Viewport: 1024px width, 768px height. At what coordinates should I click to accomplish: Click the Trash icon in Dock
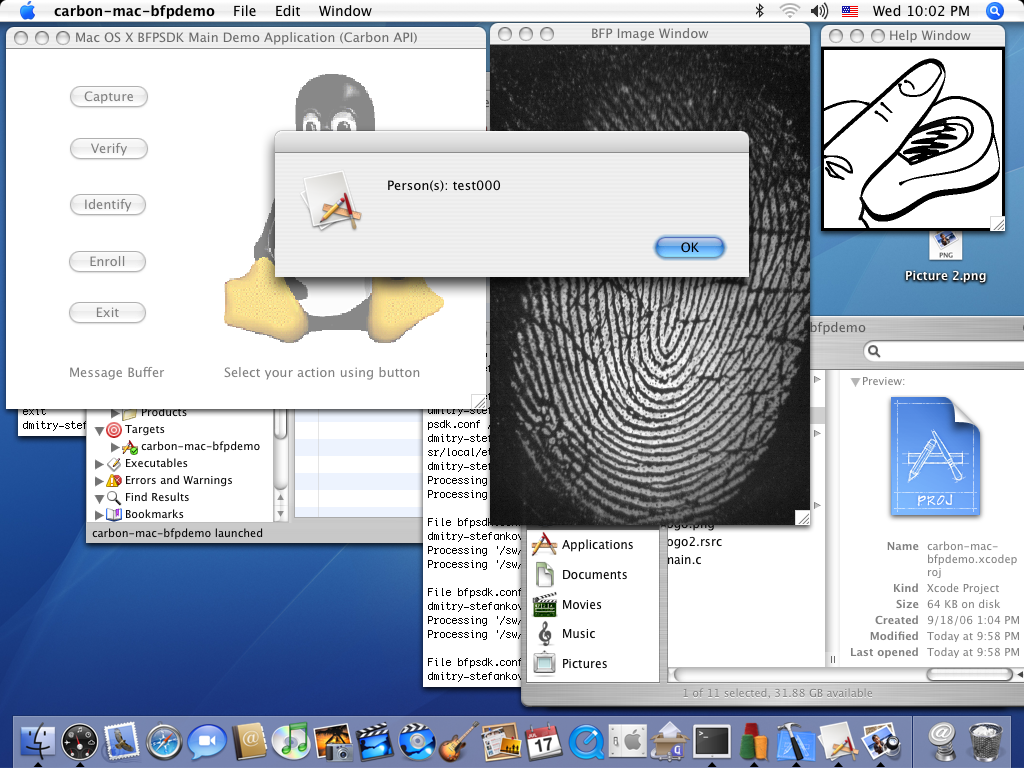click(986, 742)
